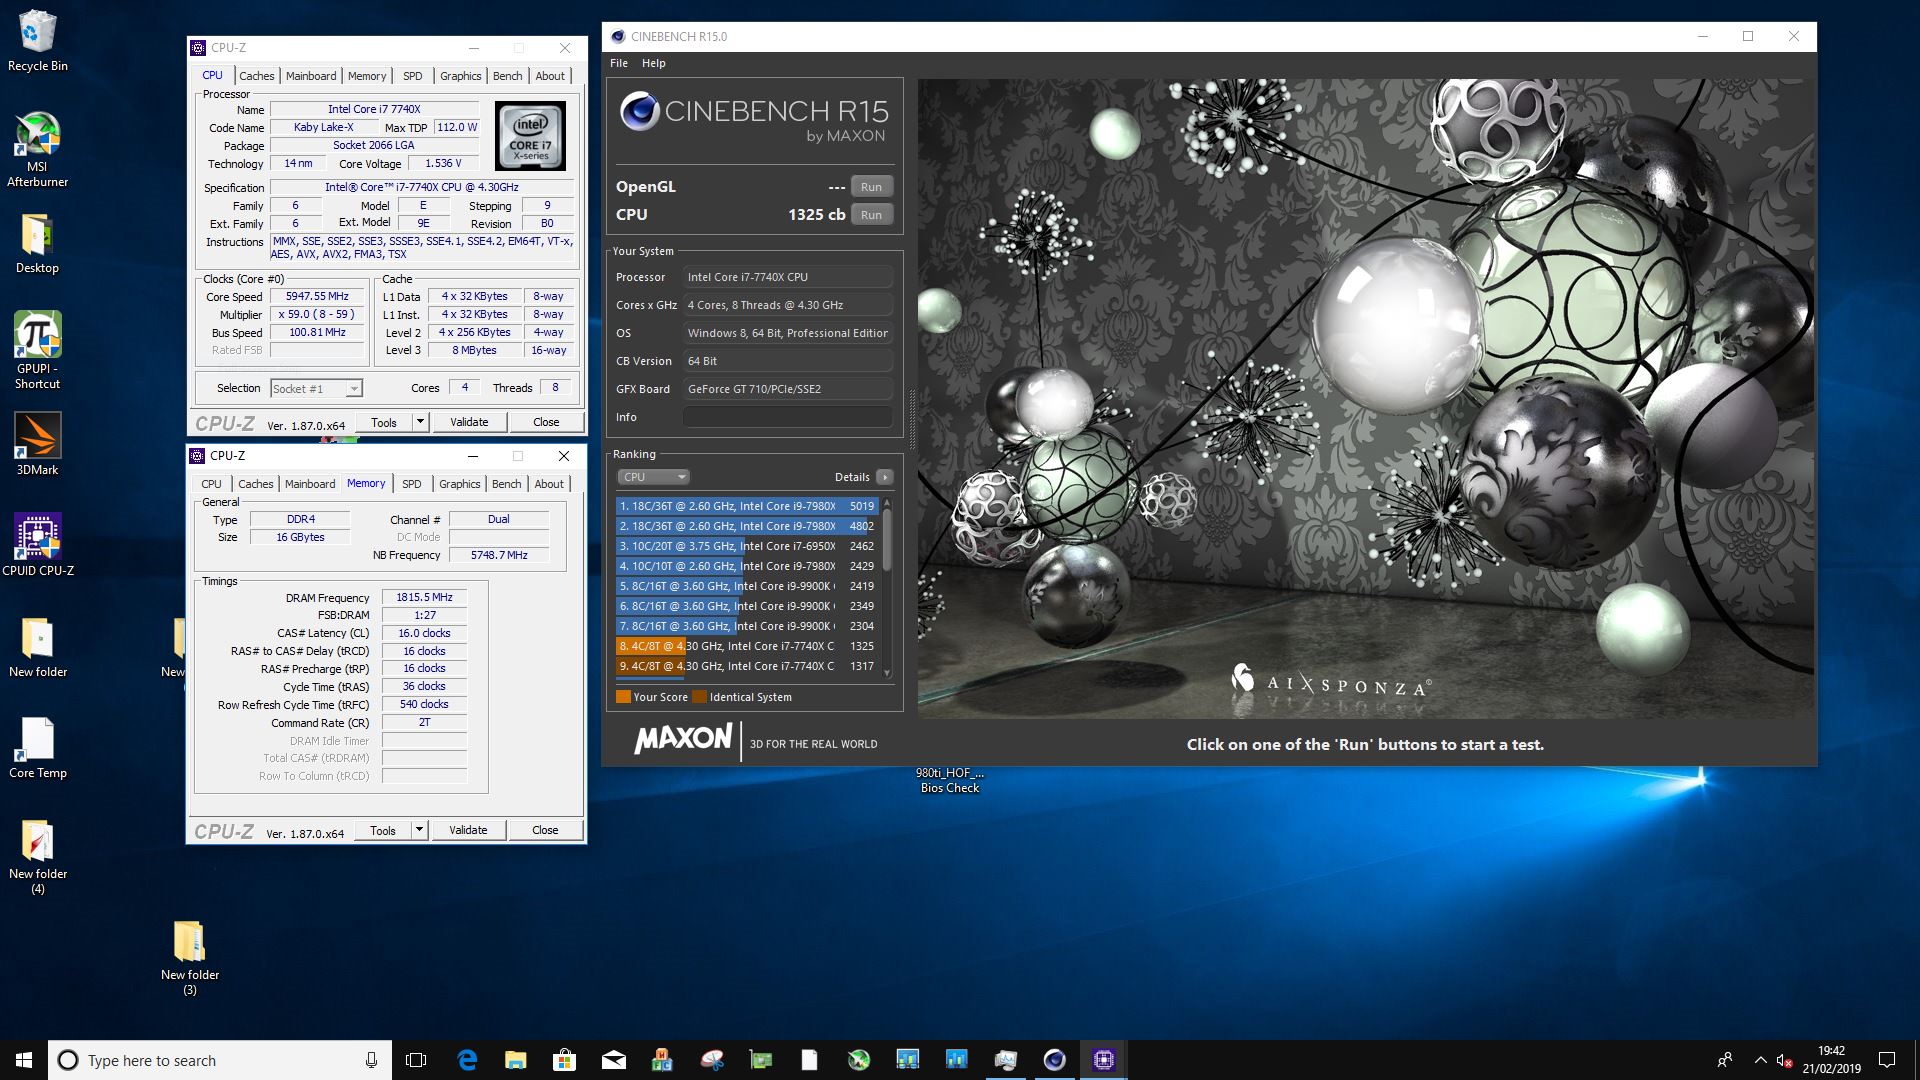Click Validate in the CPU-Z Memory window
Screen dimensions: 1920x1080
coord(468,830)
